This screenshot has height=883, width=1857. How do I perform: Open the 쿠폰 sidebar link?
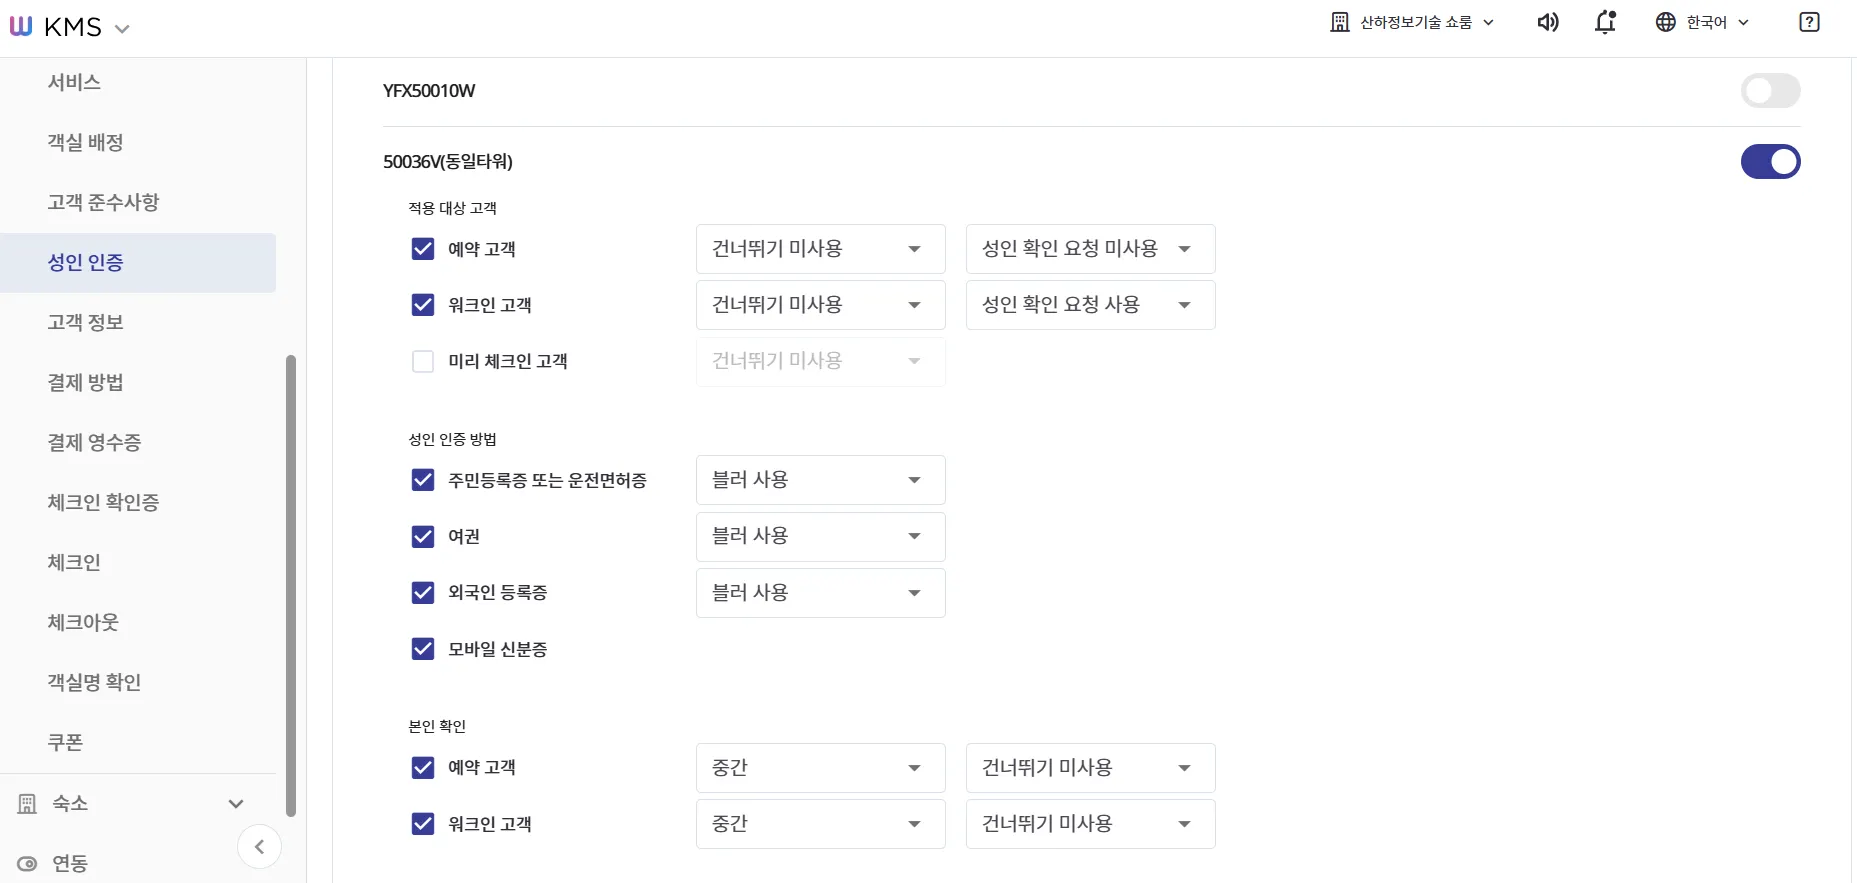pyautogui.click(x=65, y=743)
